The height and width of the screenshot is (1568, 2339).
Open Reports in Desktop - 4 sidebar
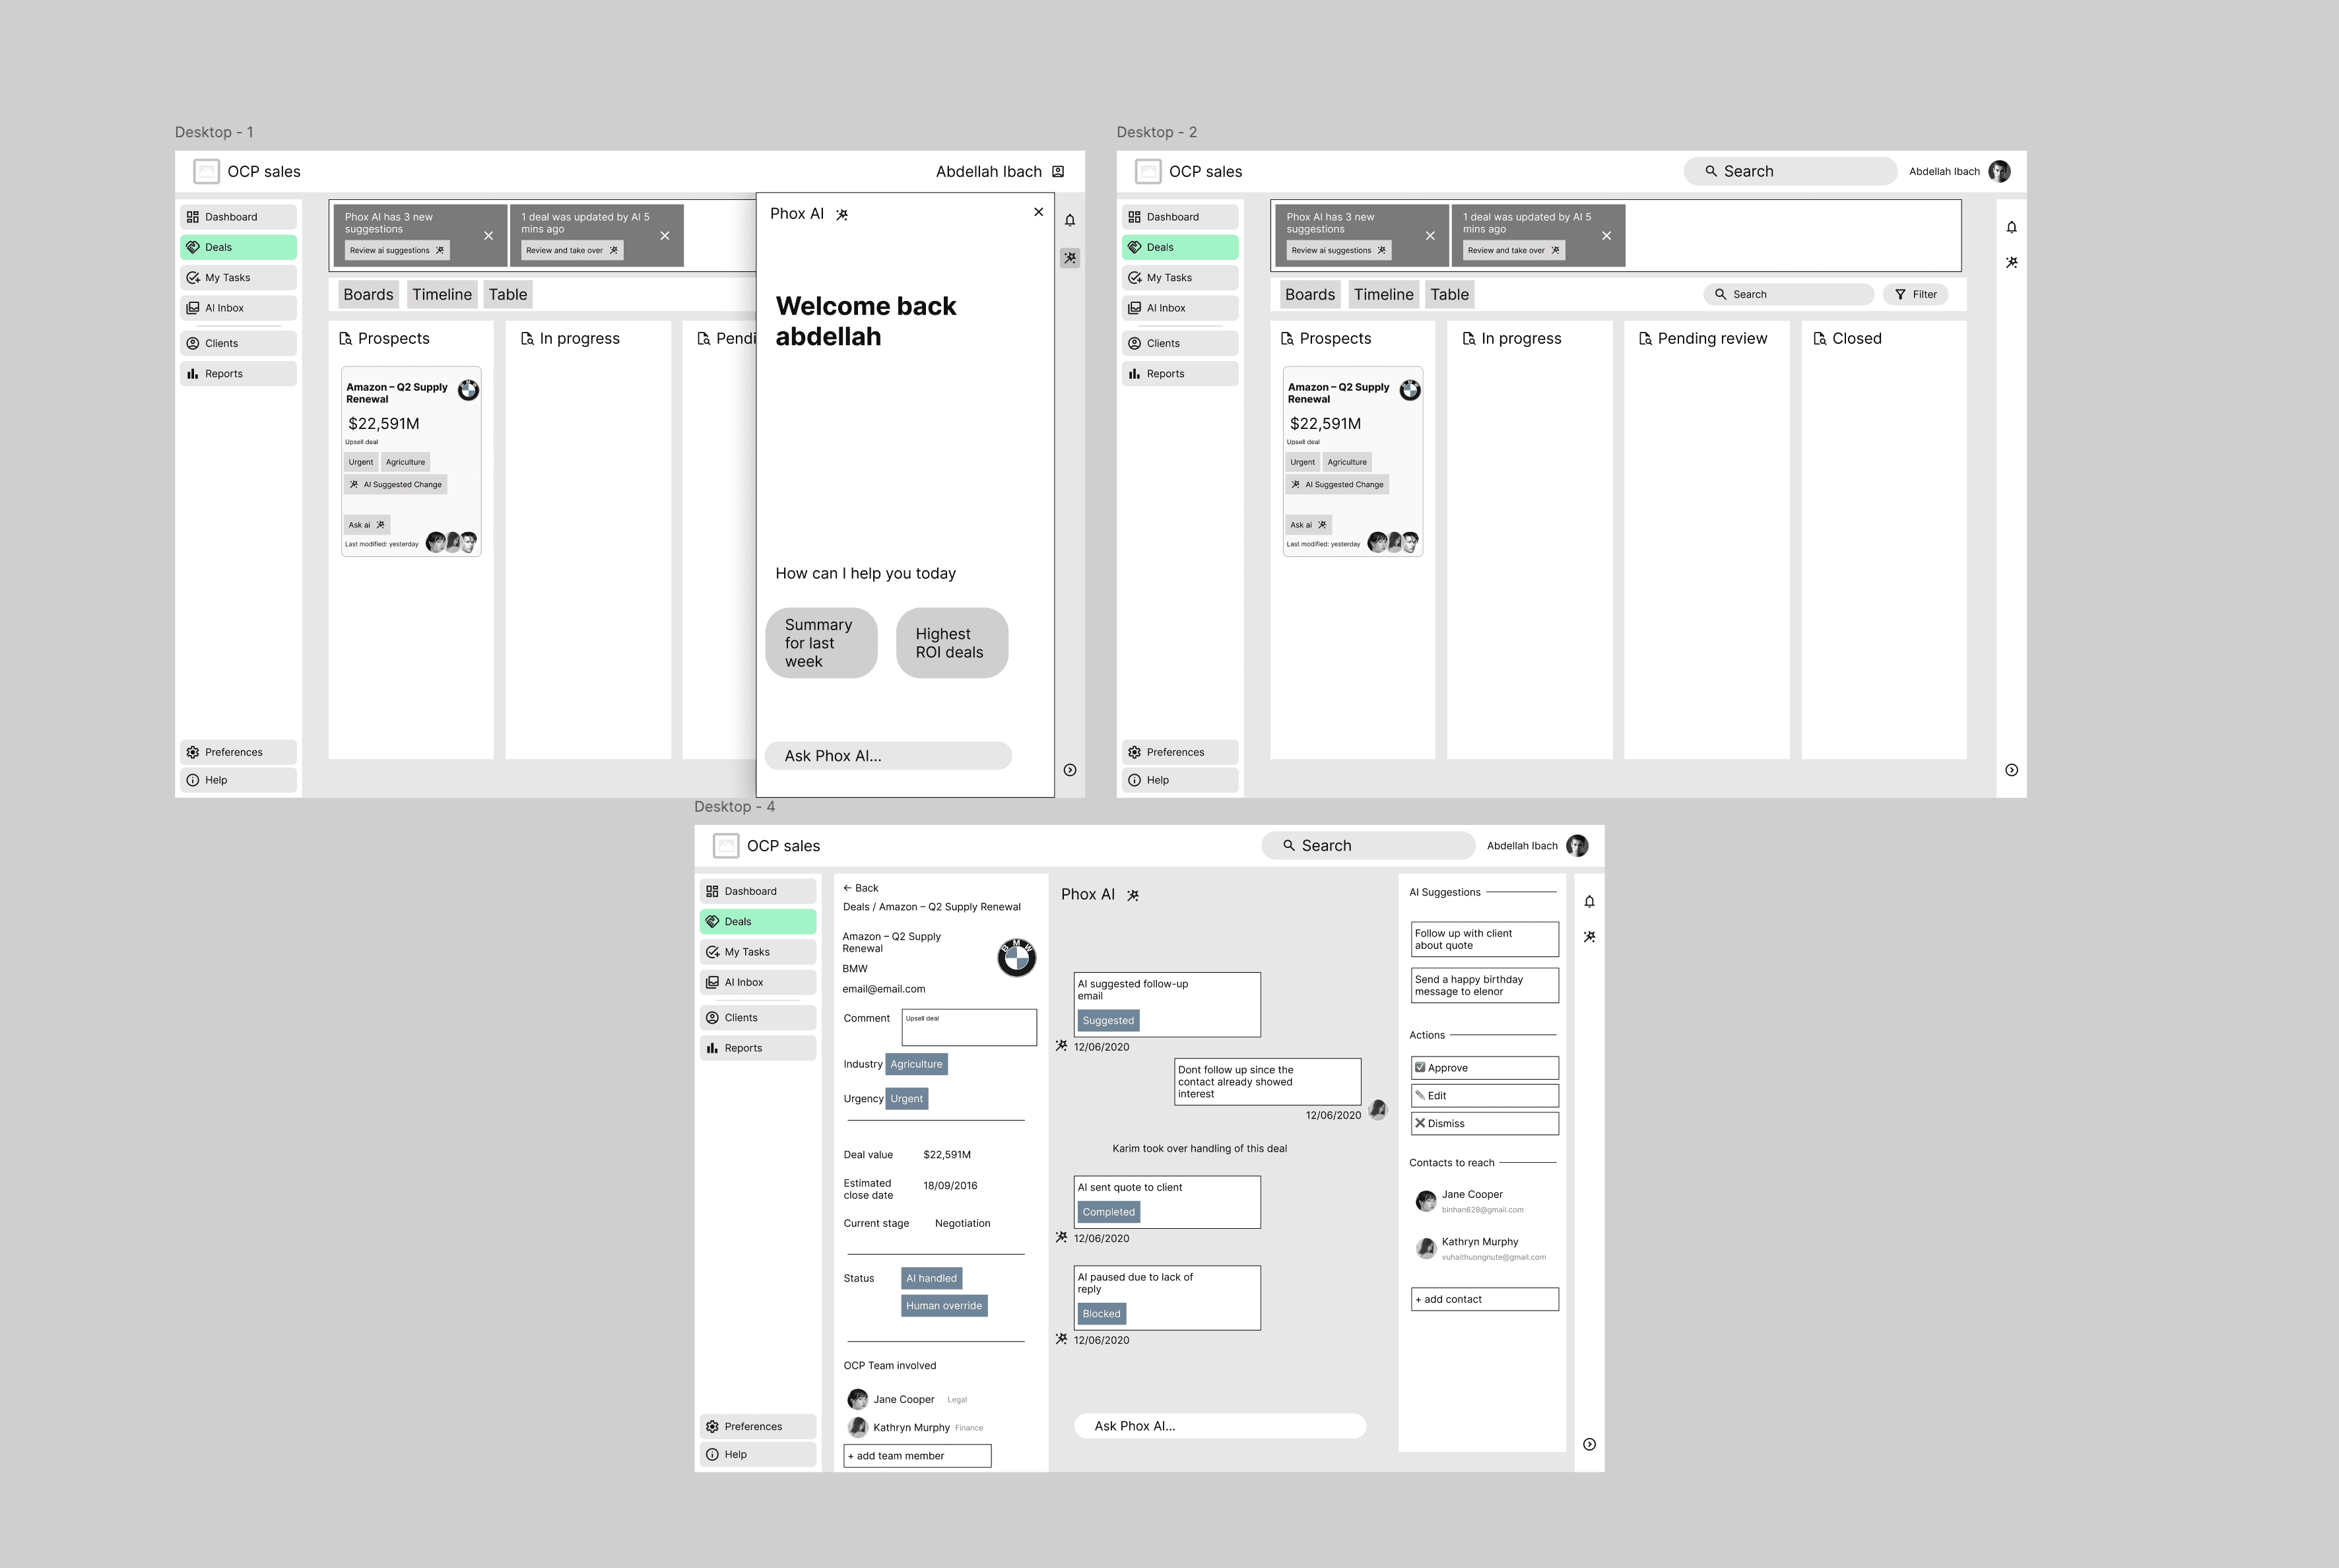pyautogui.click(x=758, y=1048)
